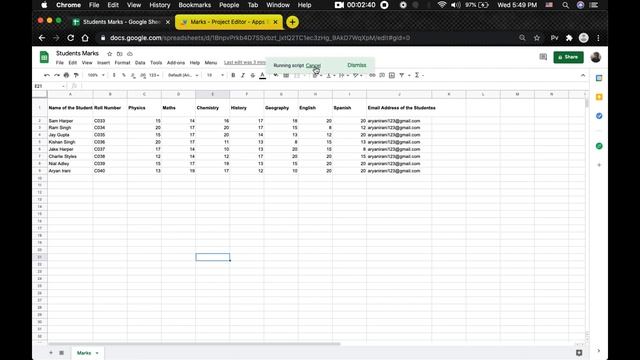
Task: Toggle side panel with bottom right arrow
Action: click(x=599, y=351)
